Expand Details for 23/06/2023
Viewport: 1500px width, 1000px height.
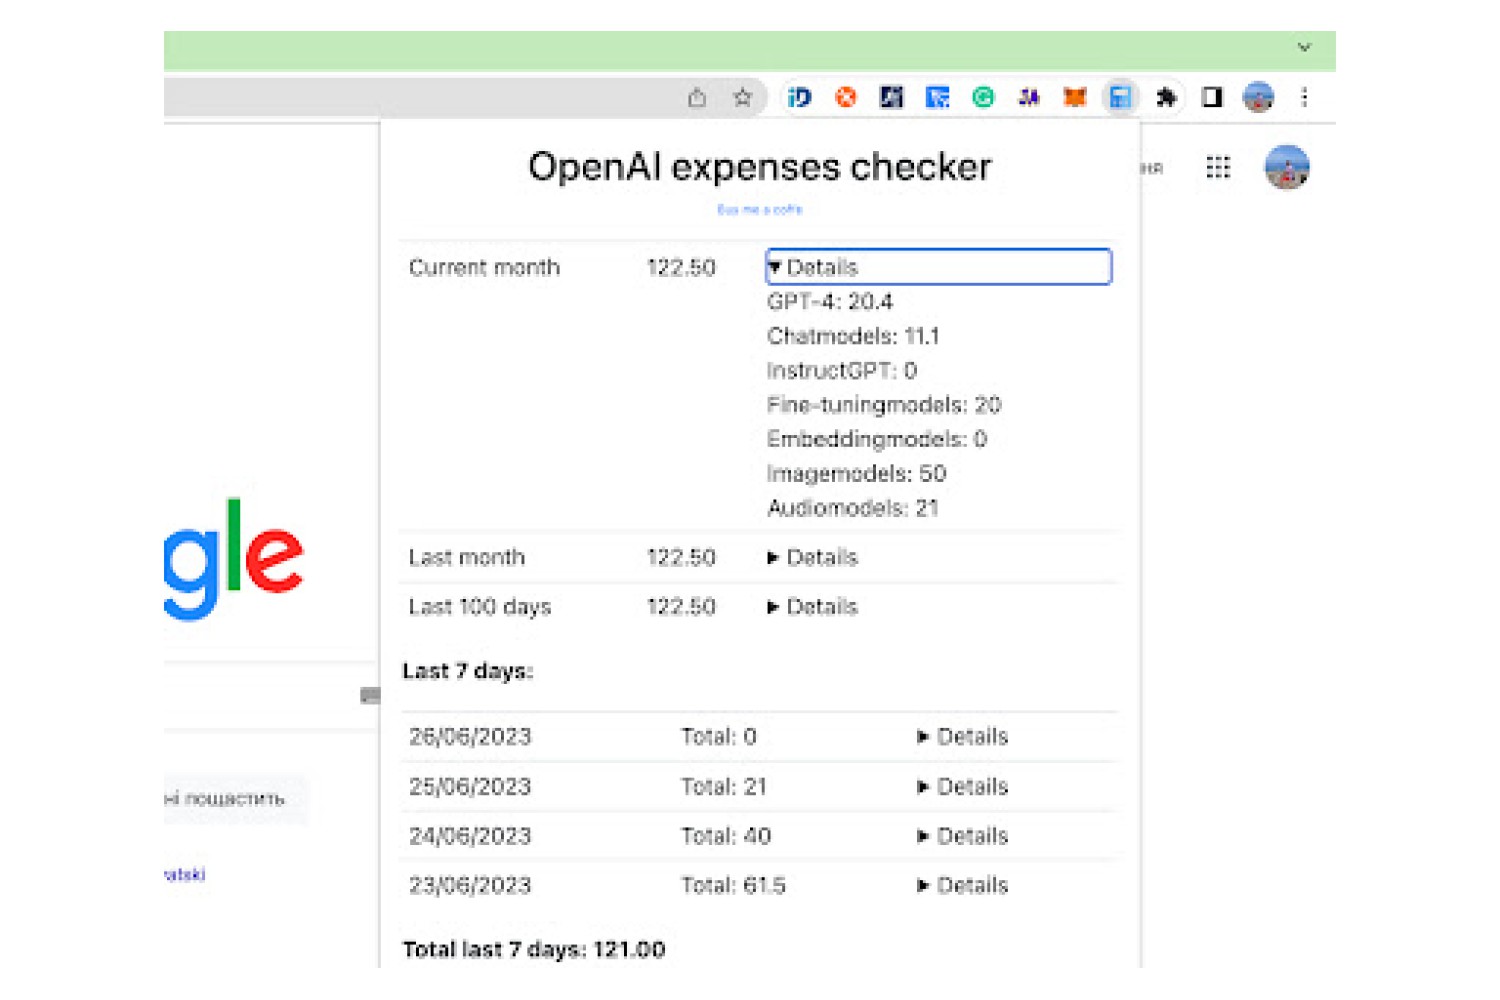point(963,885)
